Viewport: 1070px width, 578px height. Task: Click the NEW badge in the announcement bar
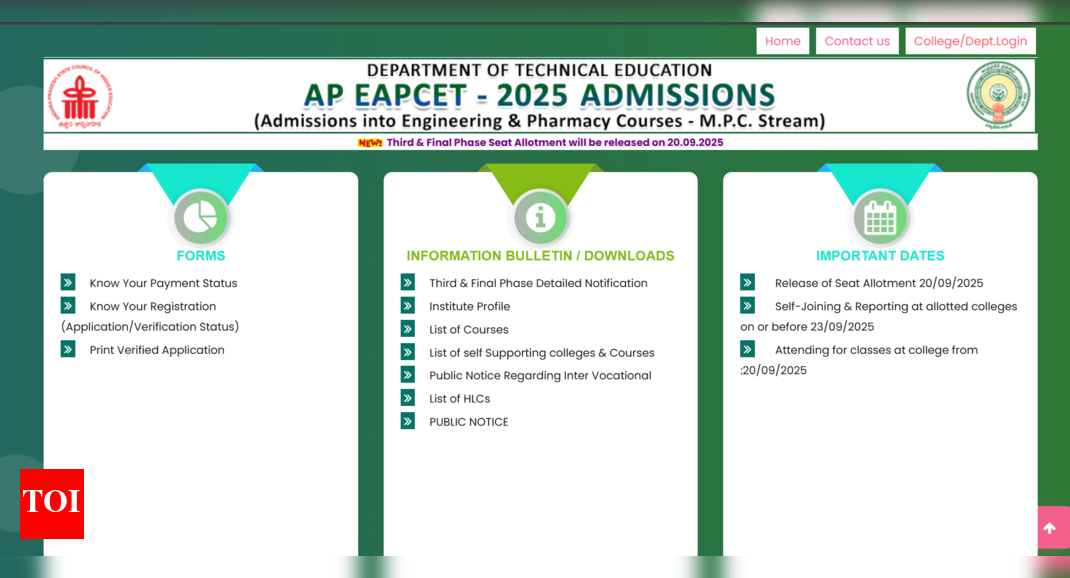click(x=370, y=143)
